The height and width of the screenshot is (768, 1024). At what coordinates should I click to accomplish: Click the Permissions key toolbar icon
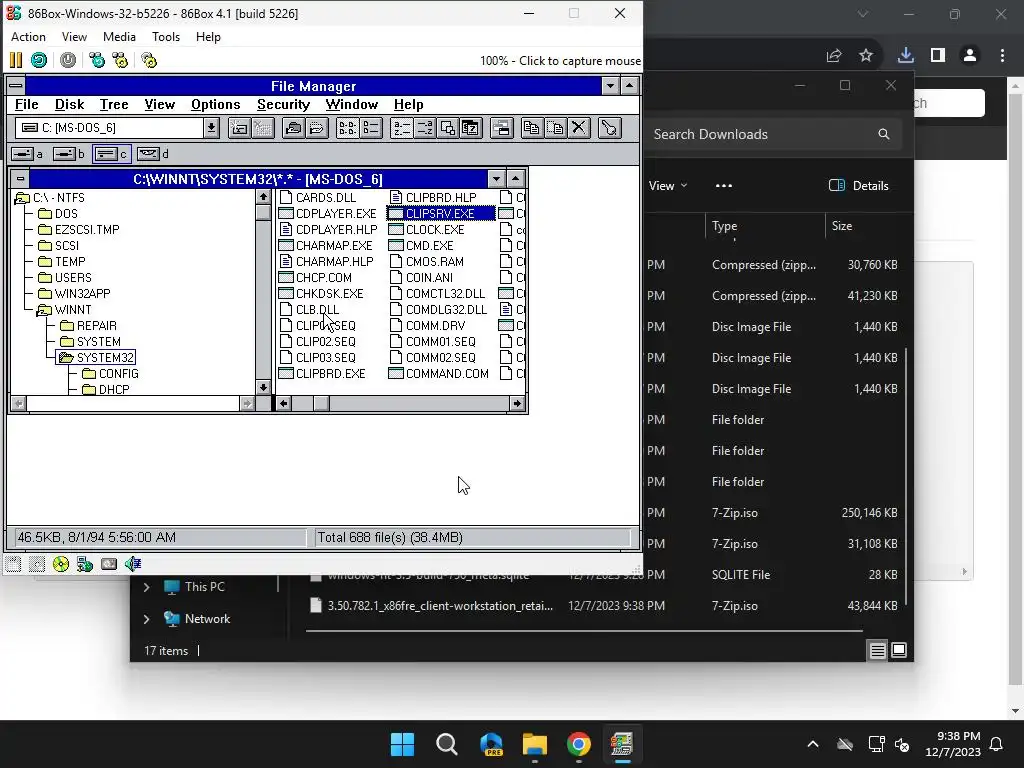tap(609, 128)
